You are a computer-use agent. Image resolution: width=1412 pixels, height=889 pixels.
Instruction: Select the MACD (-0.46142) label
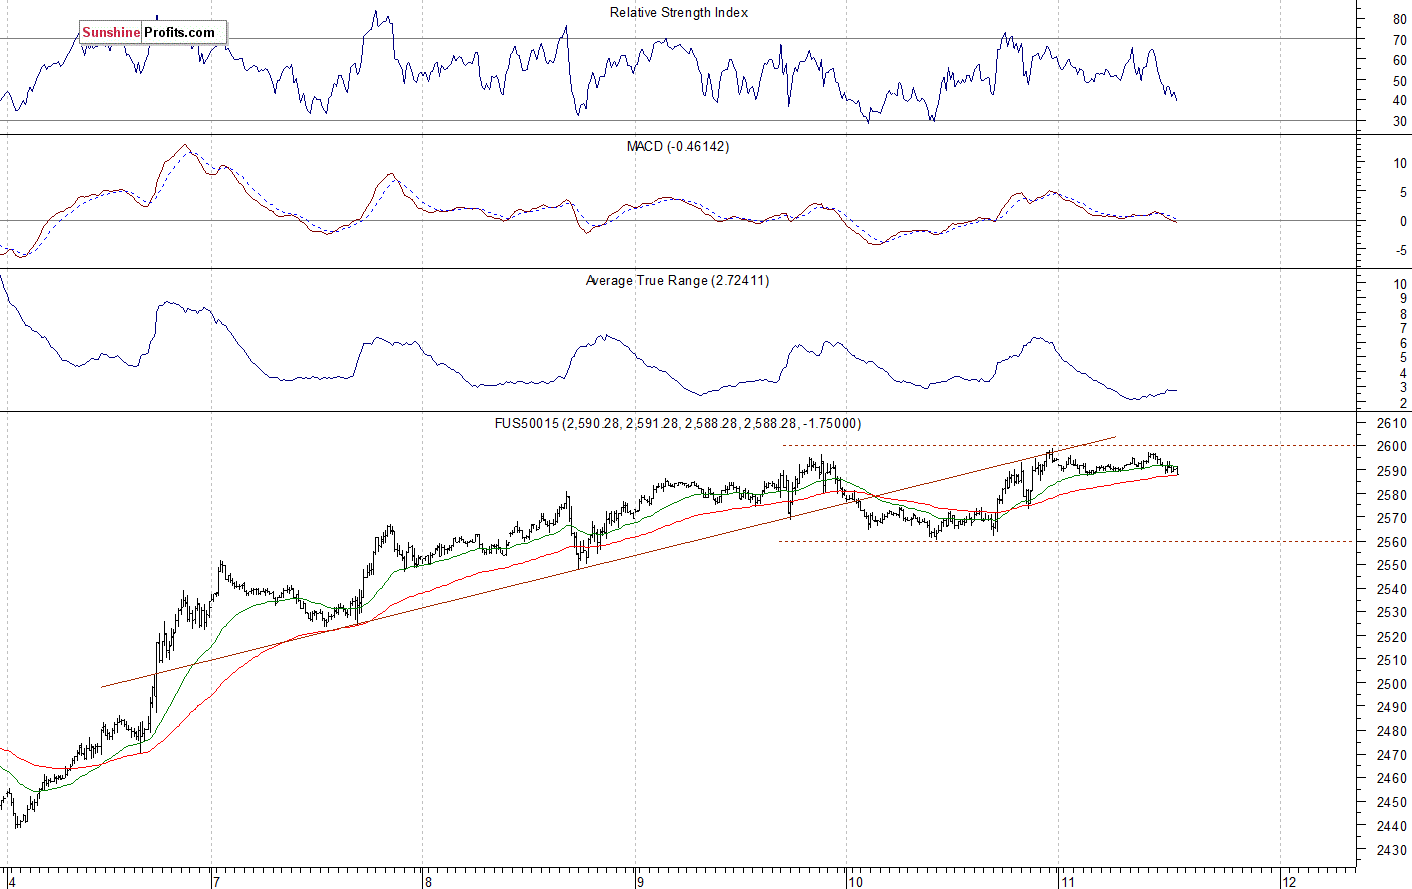coord(678,147)
